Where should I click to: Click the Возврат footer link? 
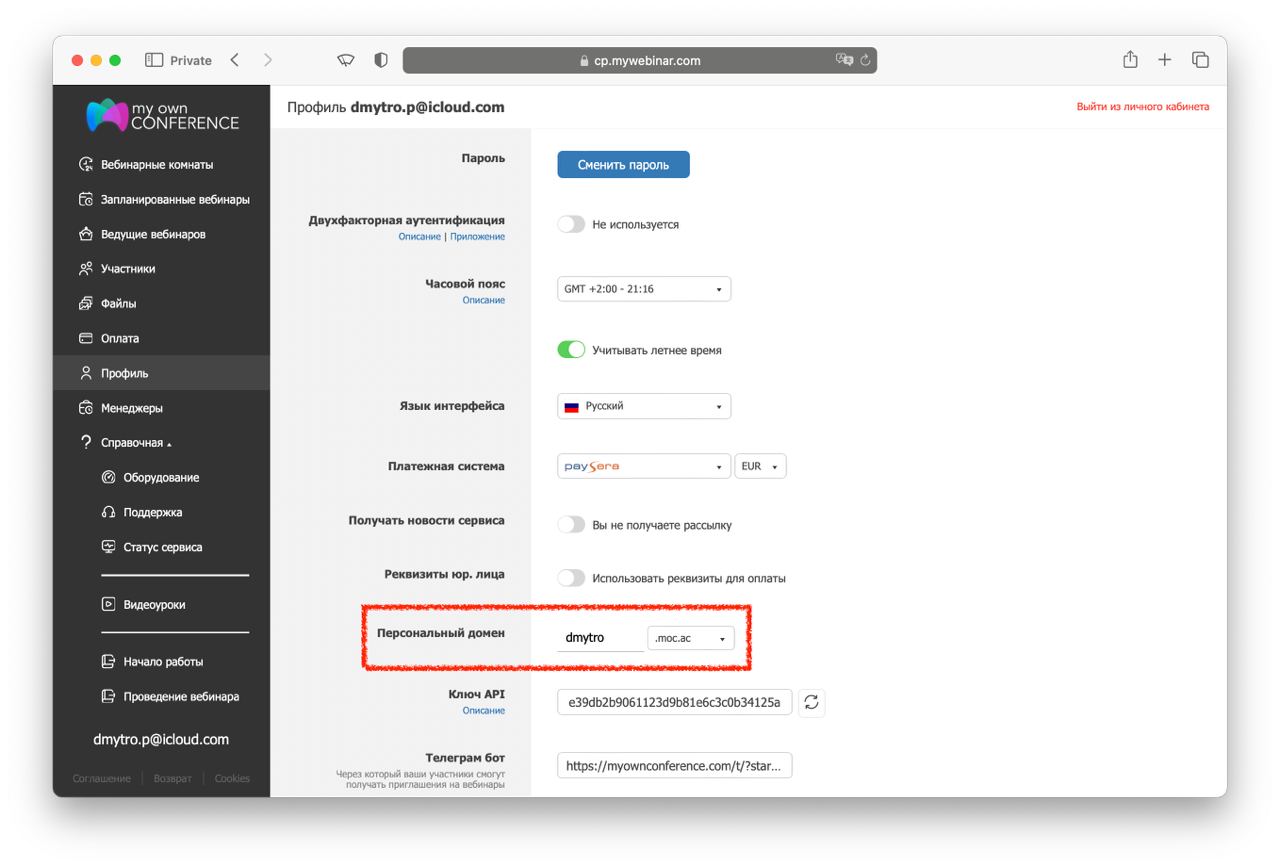pos(173,779)
